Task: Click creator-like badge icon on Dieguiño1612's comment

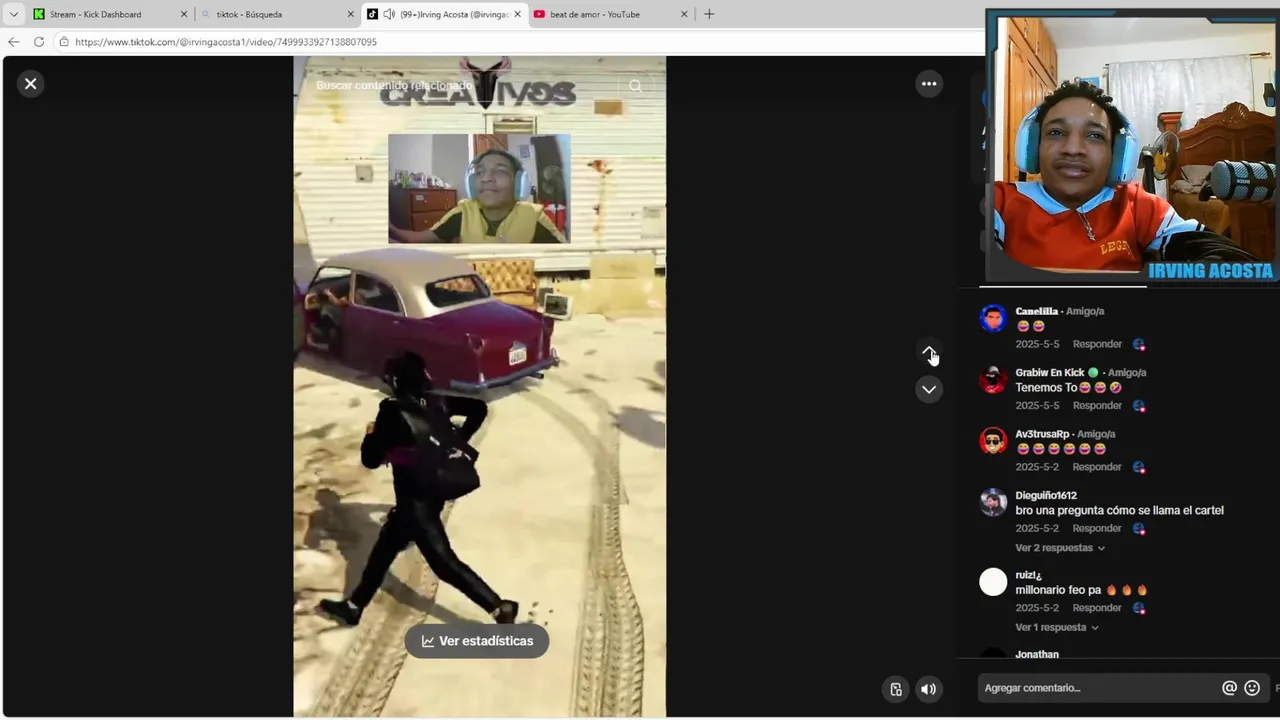Action: [x=1139, y=529]
